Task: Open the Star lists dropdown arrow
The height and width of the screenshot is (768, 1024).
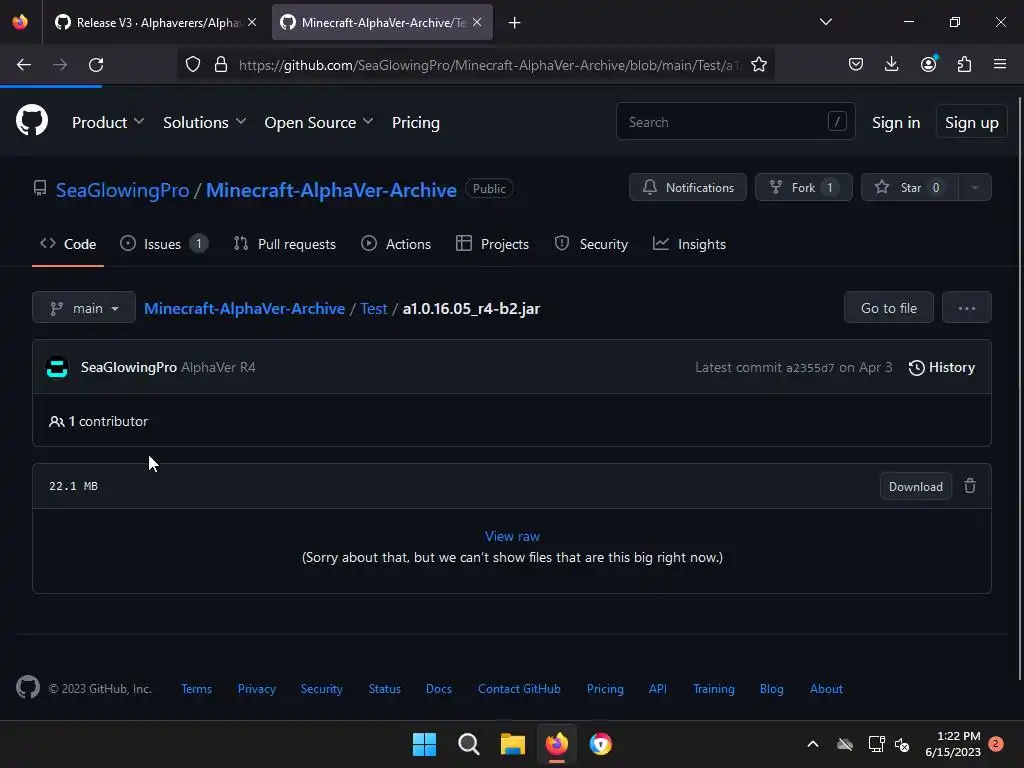Action: click(x=974, y=187)
